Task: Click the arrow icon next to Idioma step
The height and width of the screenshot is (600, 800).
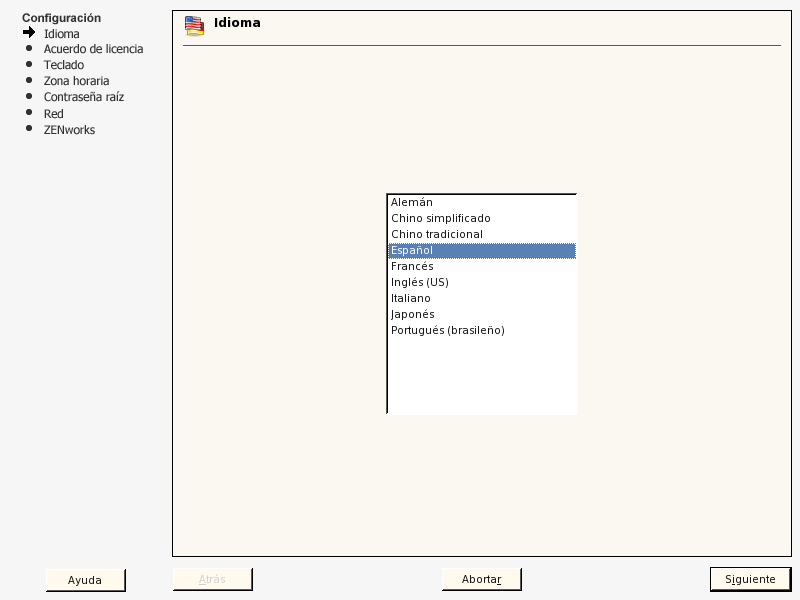Action: point(29,33)
